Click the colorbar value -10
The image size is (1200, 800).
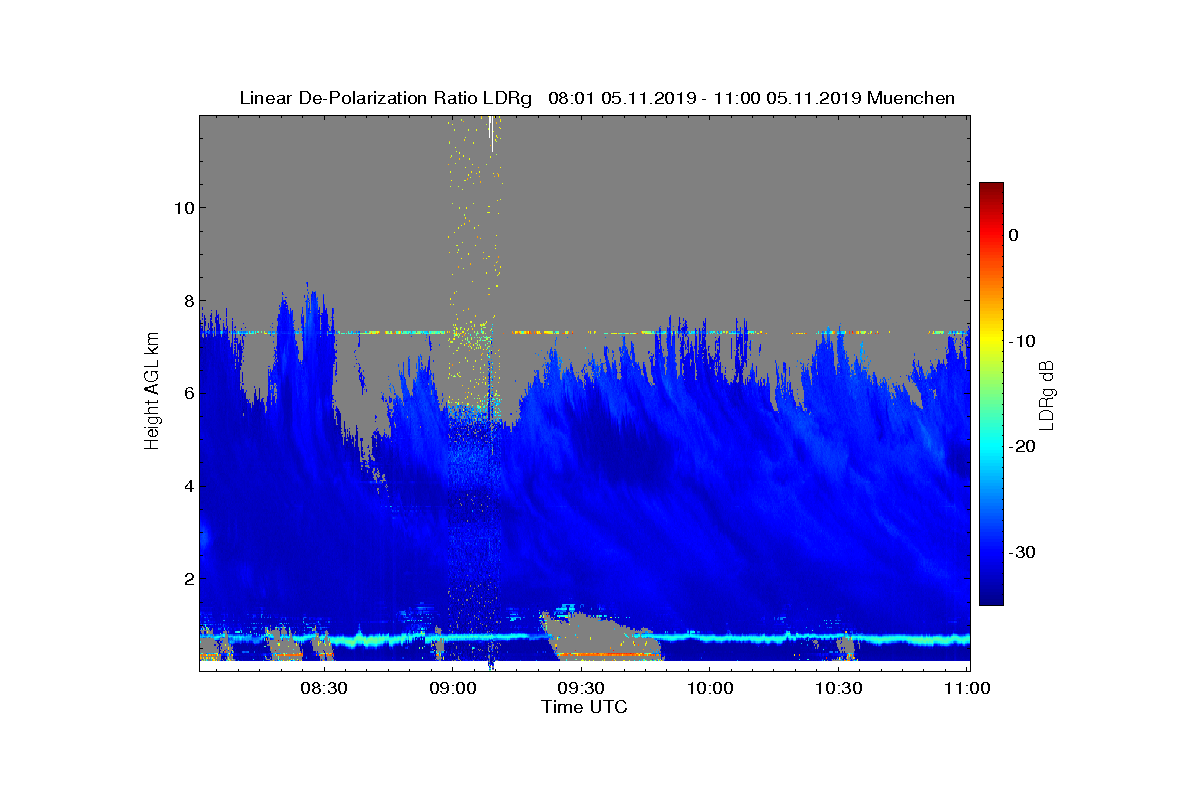tap(1020, 341)
